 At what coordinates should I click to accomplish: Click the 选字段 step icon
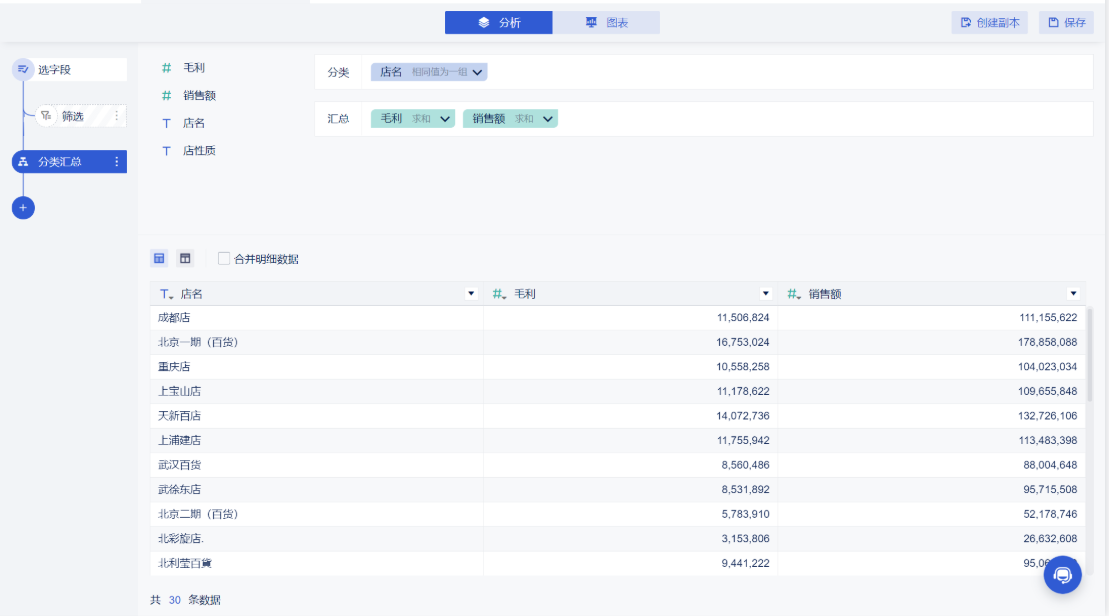23,69
